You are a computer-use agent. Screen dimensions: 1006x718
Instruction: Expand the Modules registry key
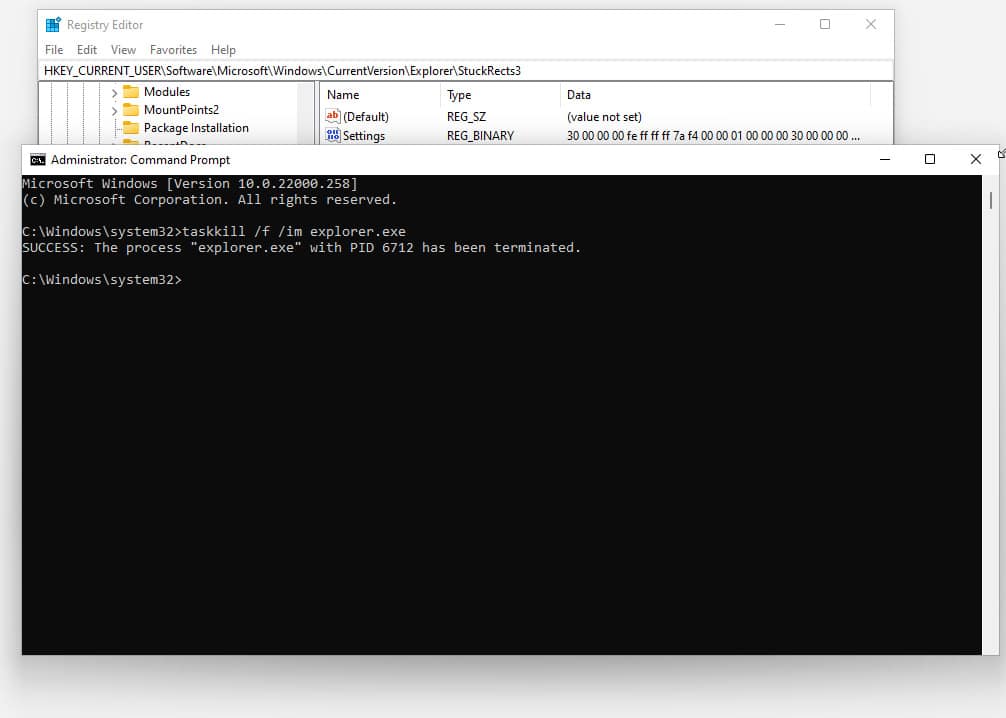pyautogui.click(x=114, y=91)
